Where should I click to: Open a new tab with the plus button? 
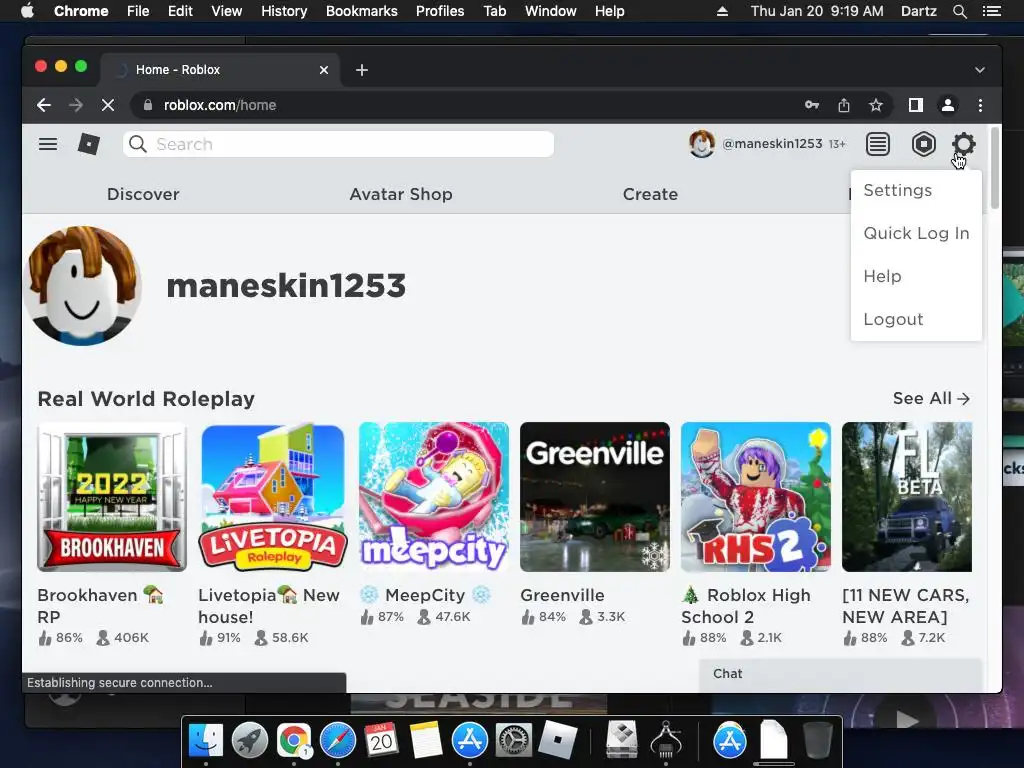point(362,70)
